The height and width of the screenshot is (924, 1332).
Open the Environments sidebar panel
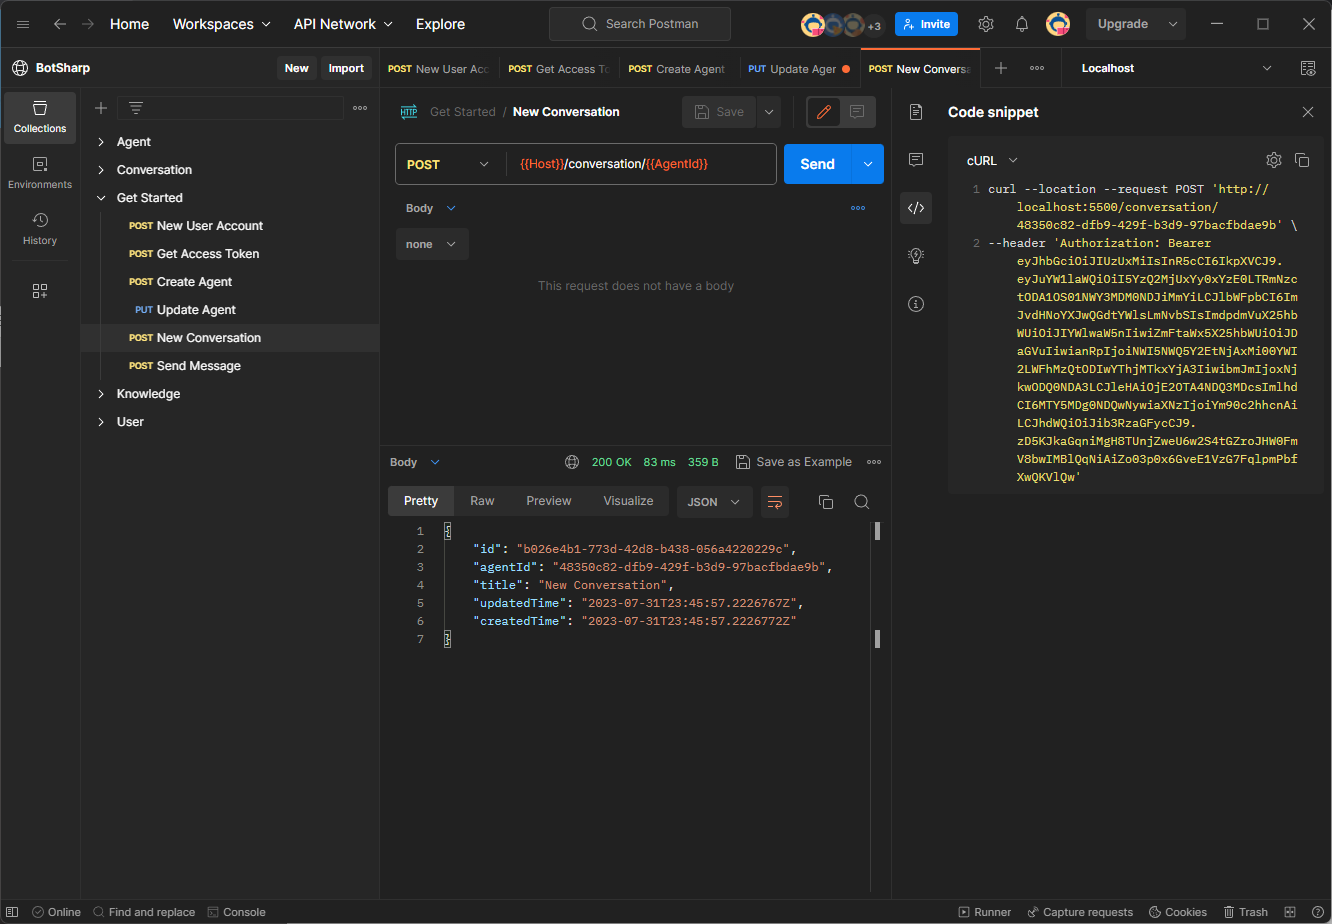40,173
